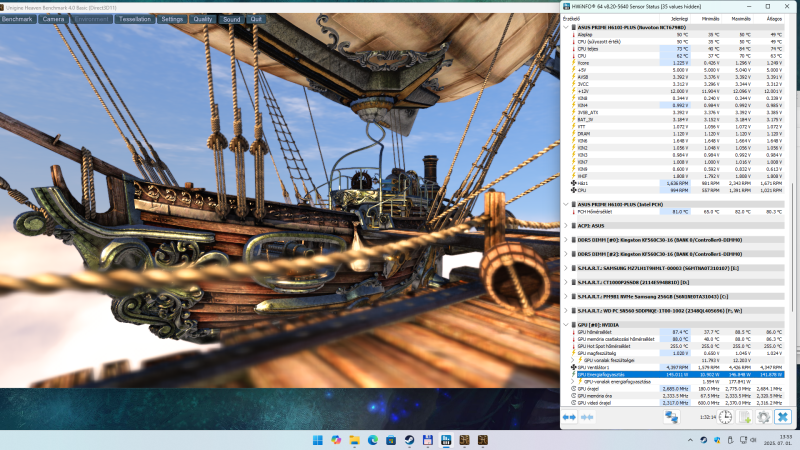
Task: Open the Windows Start menu
Action: click(x=317, y=440)
